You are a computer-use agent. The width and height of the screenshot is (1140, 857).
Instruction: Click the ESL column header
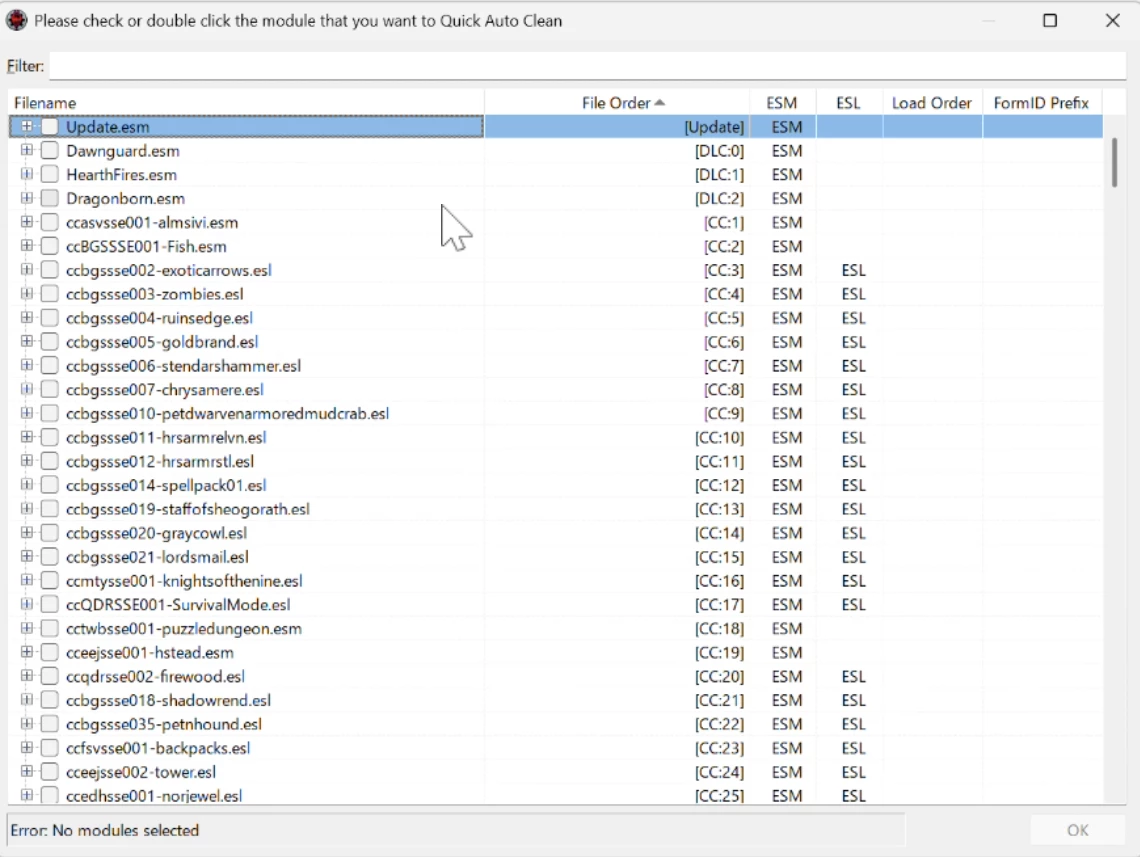pyautogui.click(x=848, y=102)
